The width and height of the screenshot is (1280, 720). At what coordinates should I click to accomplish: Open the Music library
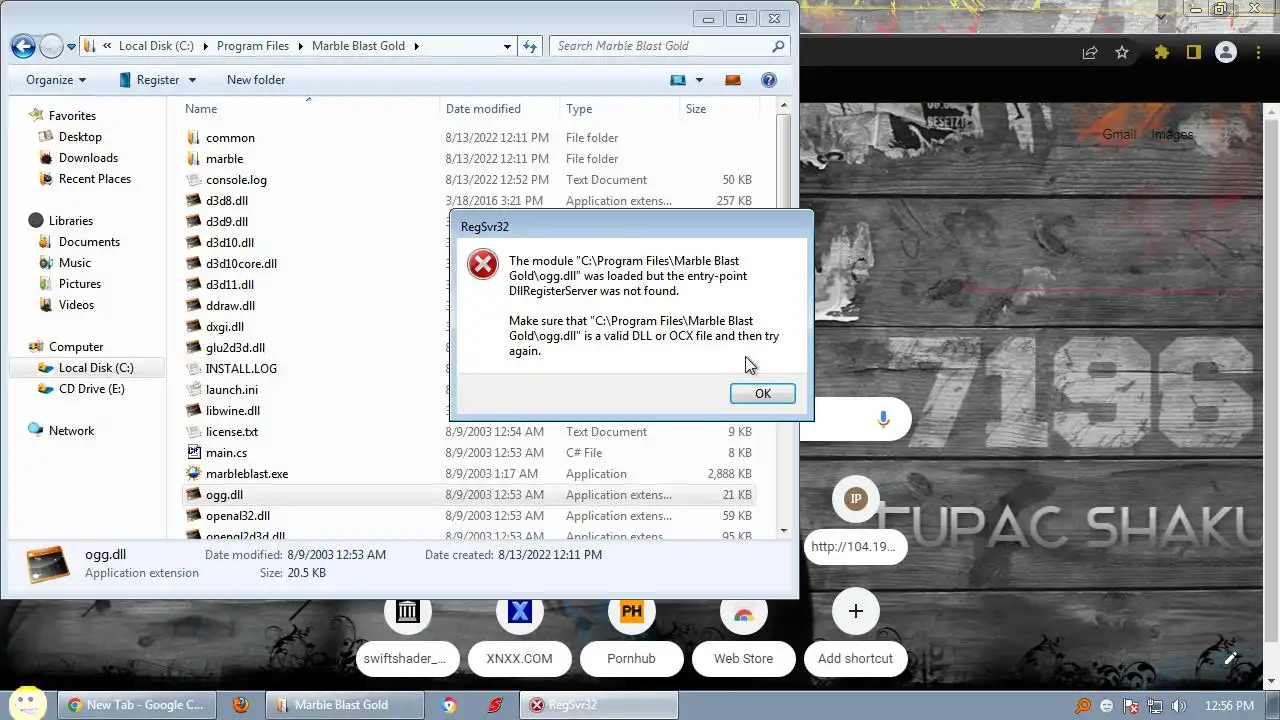75,263
